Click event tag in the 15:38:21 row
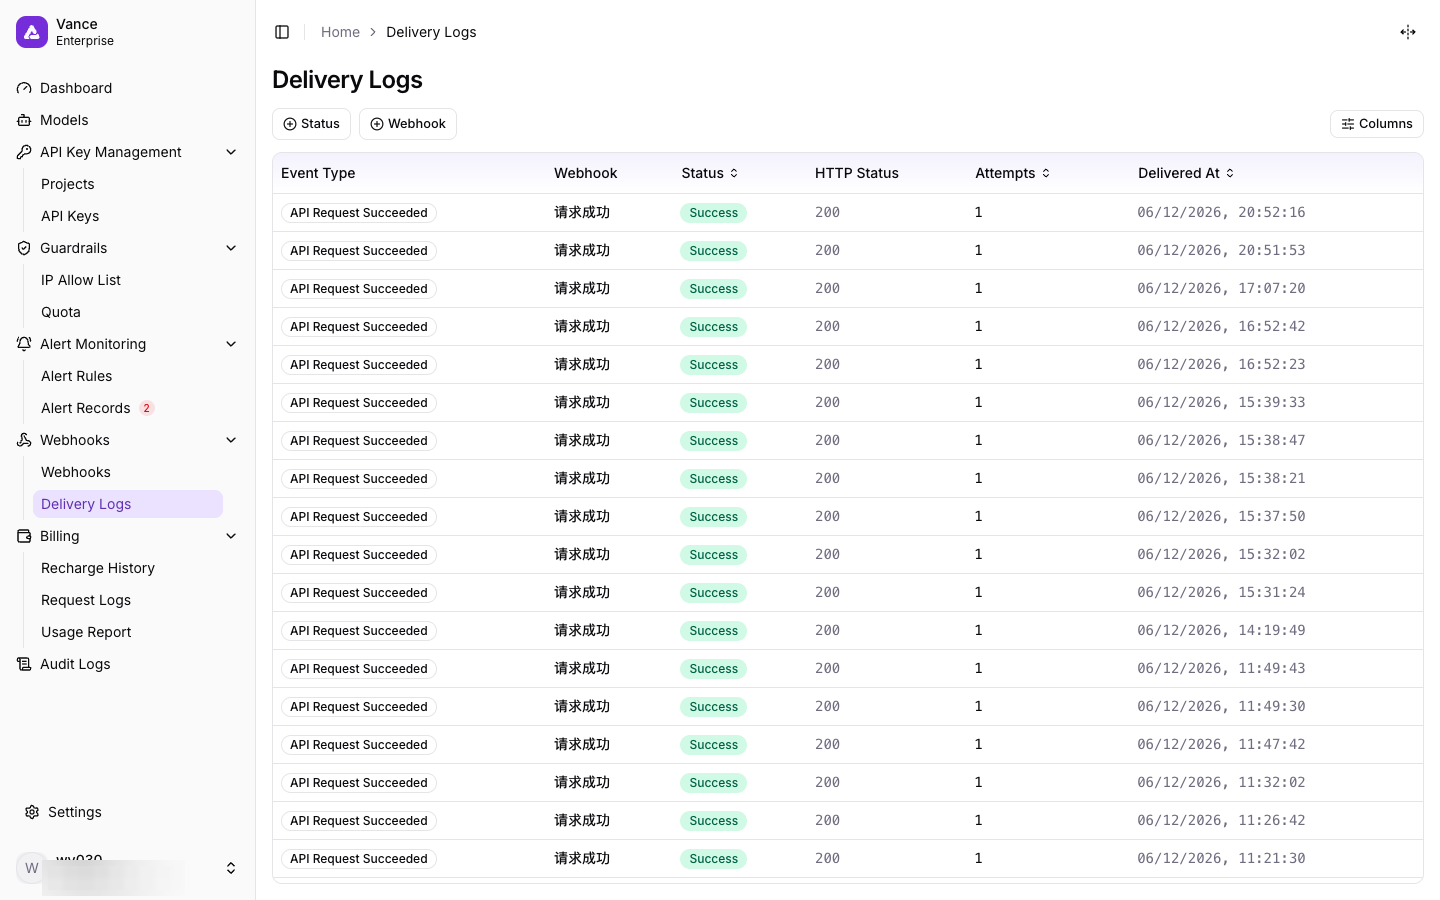The height and width of the screenshot is (900, 1440). (x=359, y=479)
